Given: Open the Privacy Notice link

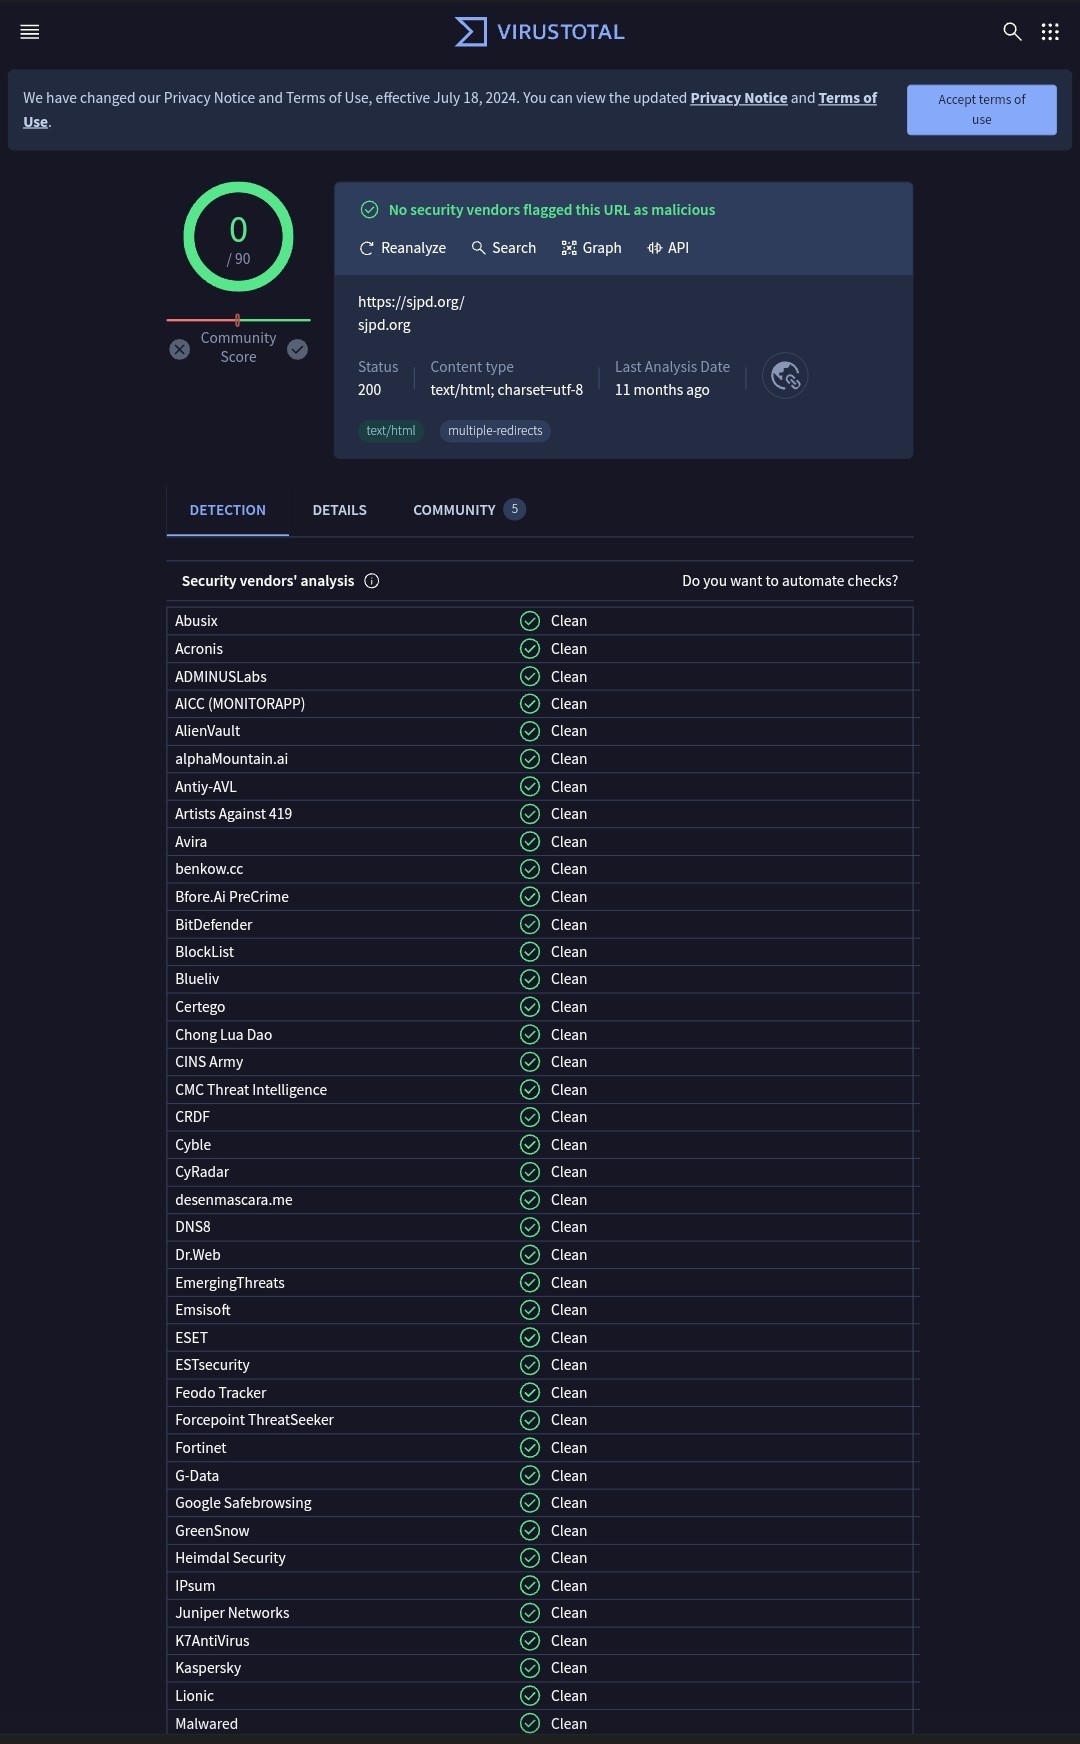Looking at the screenshot, I should 739,98.
